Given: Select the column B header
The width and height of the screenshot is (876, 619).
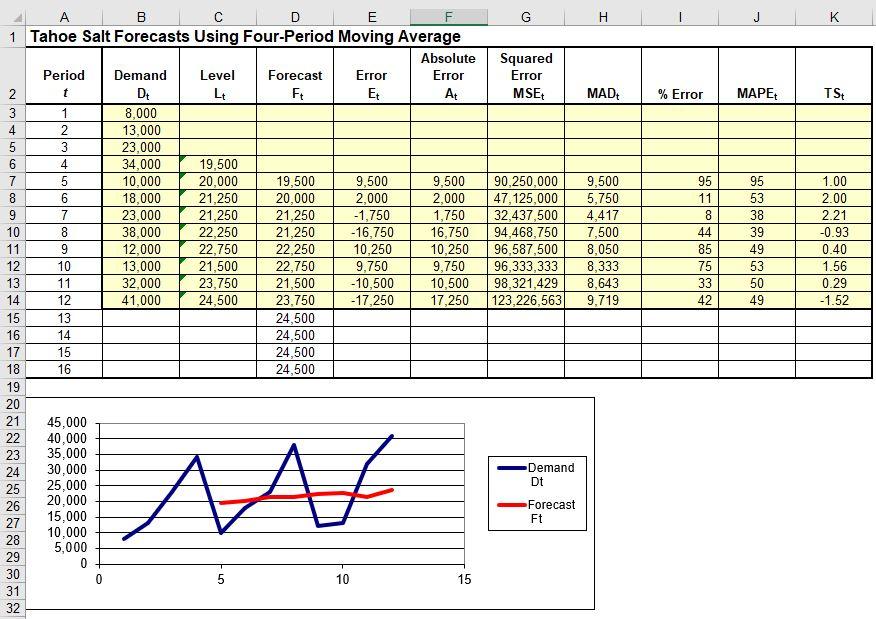Looking at the screenshot, I should 140,17.
